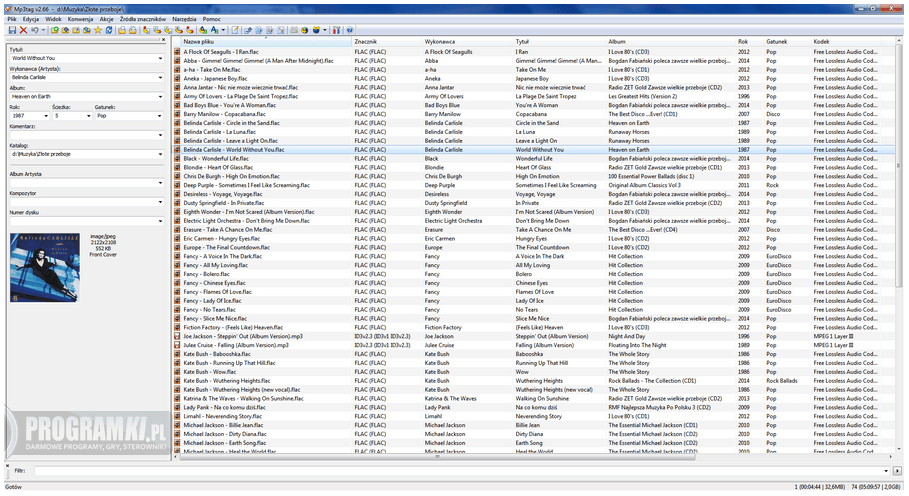This screenshot has height=496, width=909.
Task: Click the Undo arrow icon
Action: (x=35, y=30)
